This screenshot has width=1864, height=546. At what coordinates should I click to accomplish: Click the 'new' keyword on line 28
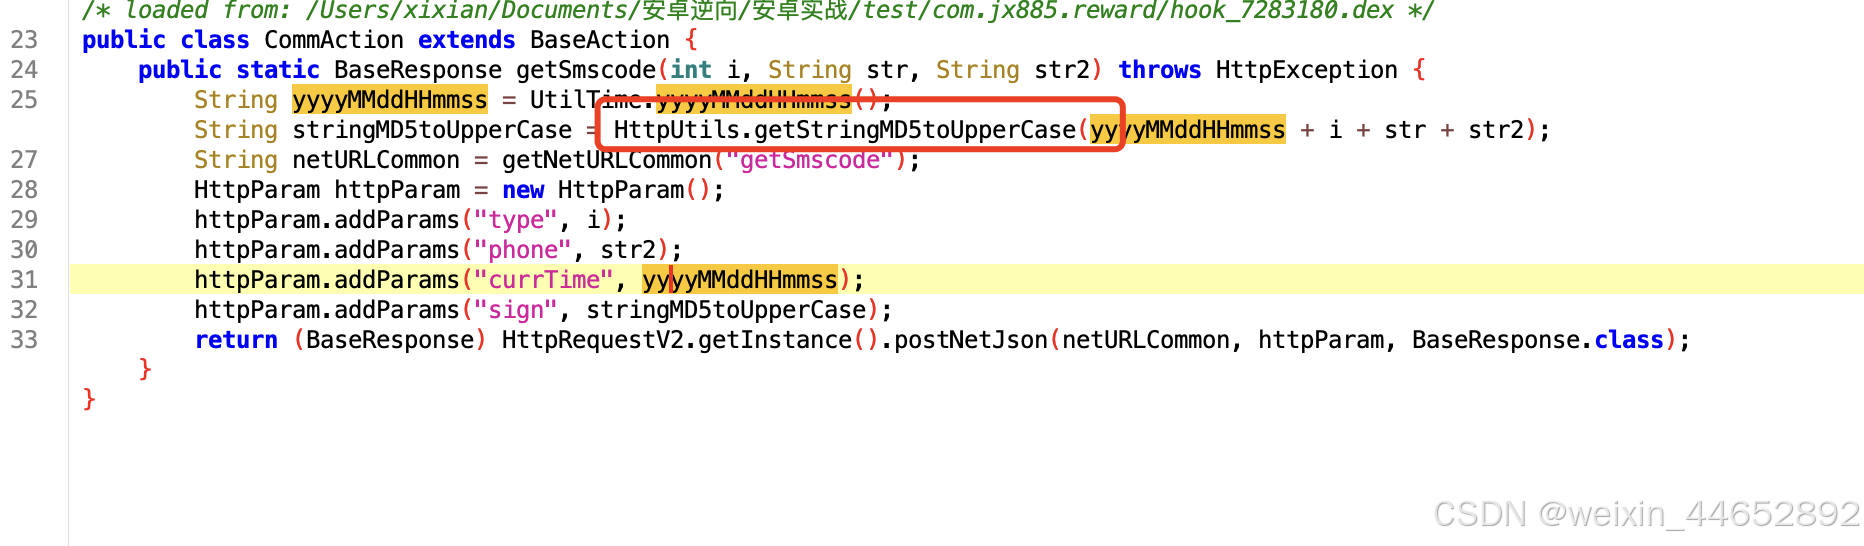pyautogui.click(x=523, y=190)
